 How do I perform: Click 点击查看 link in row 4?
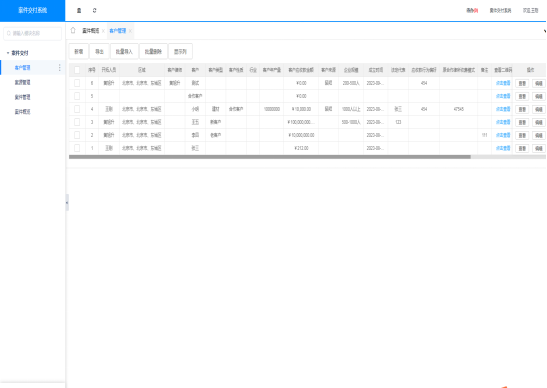(x=503, y=109)
